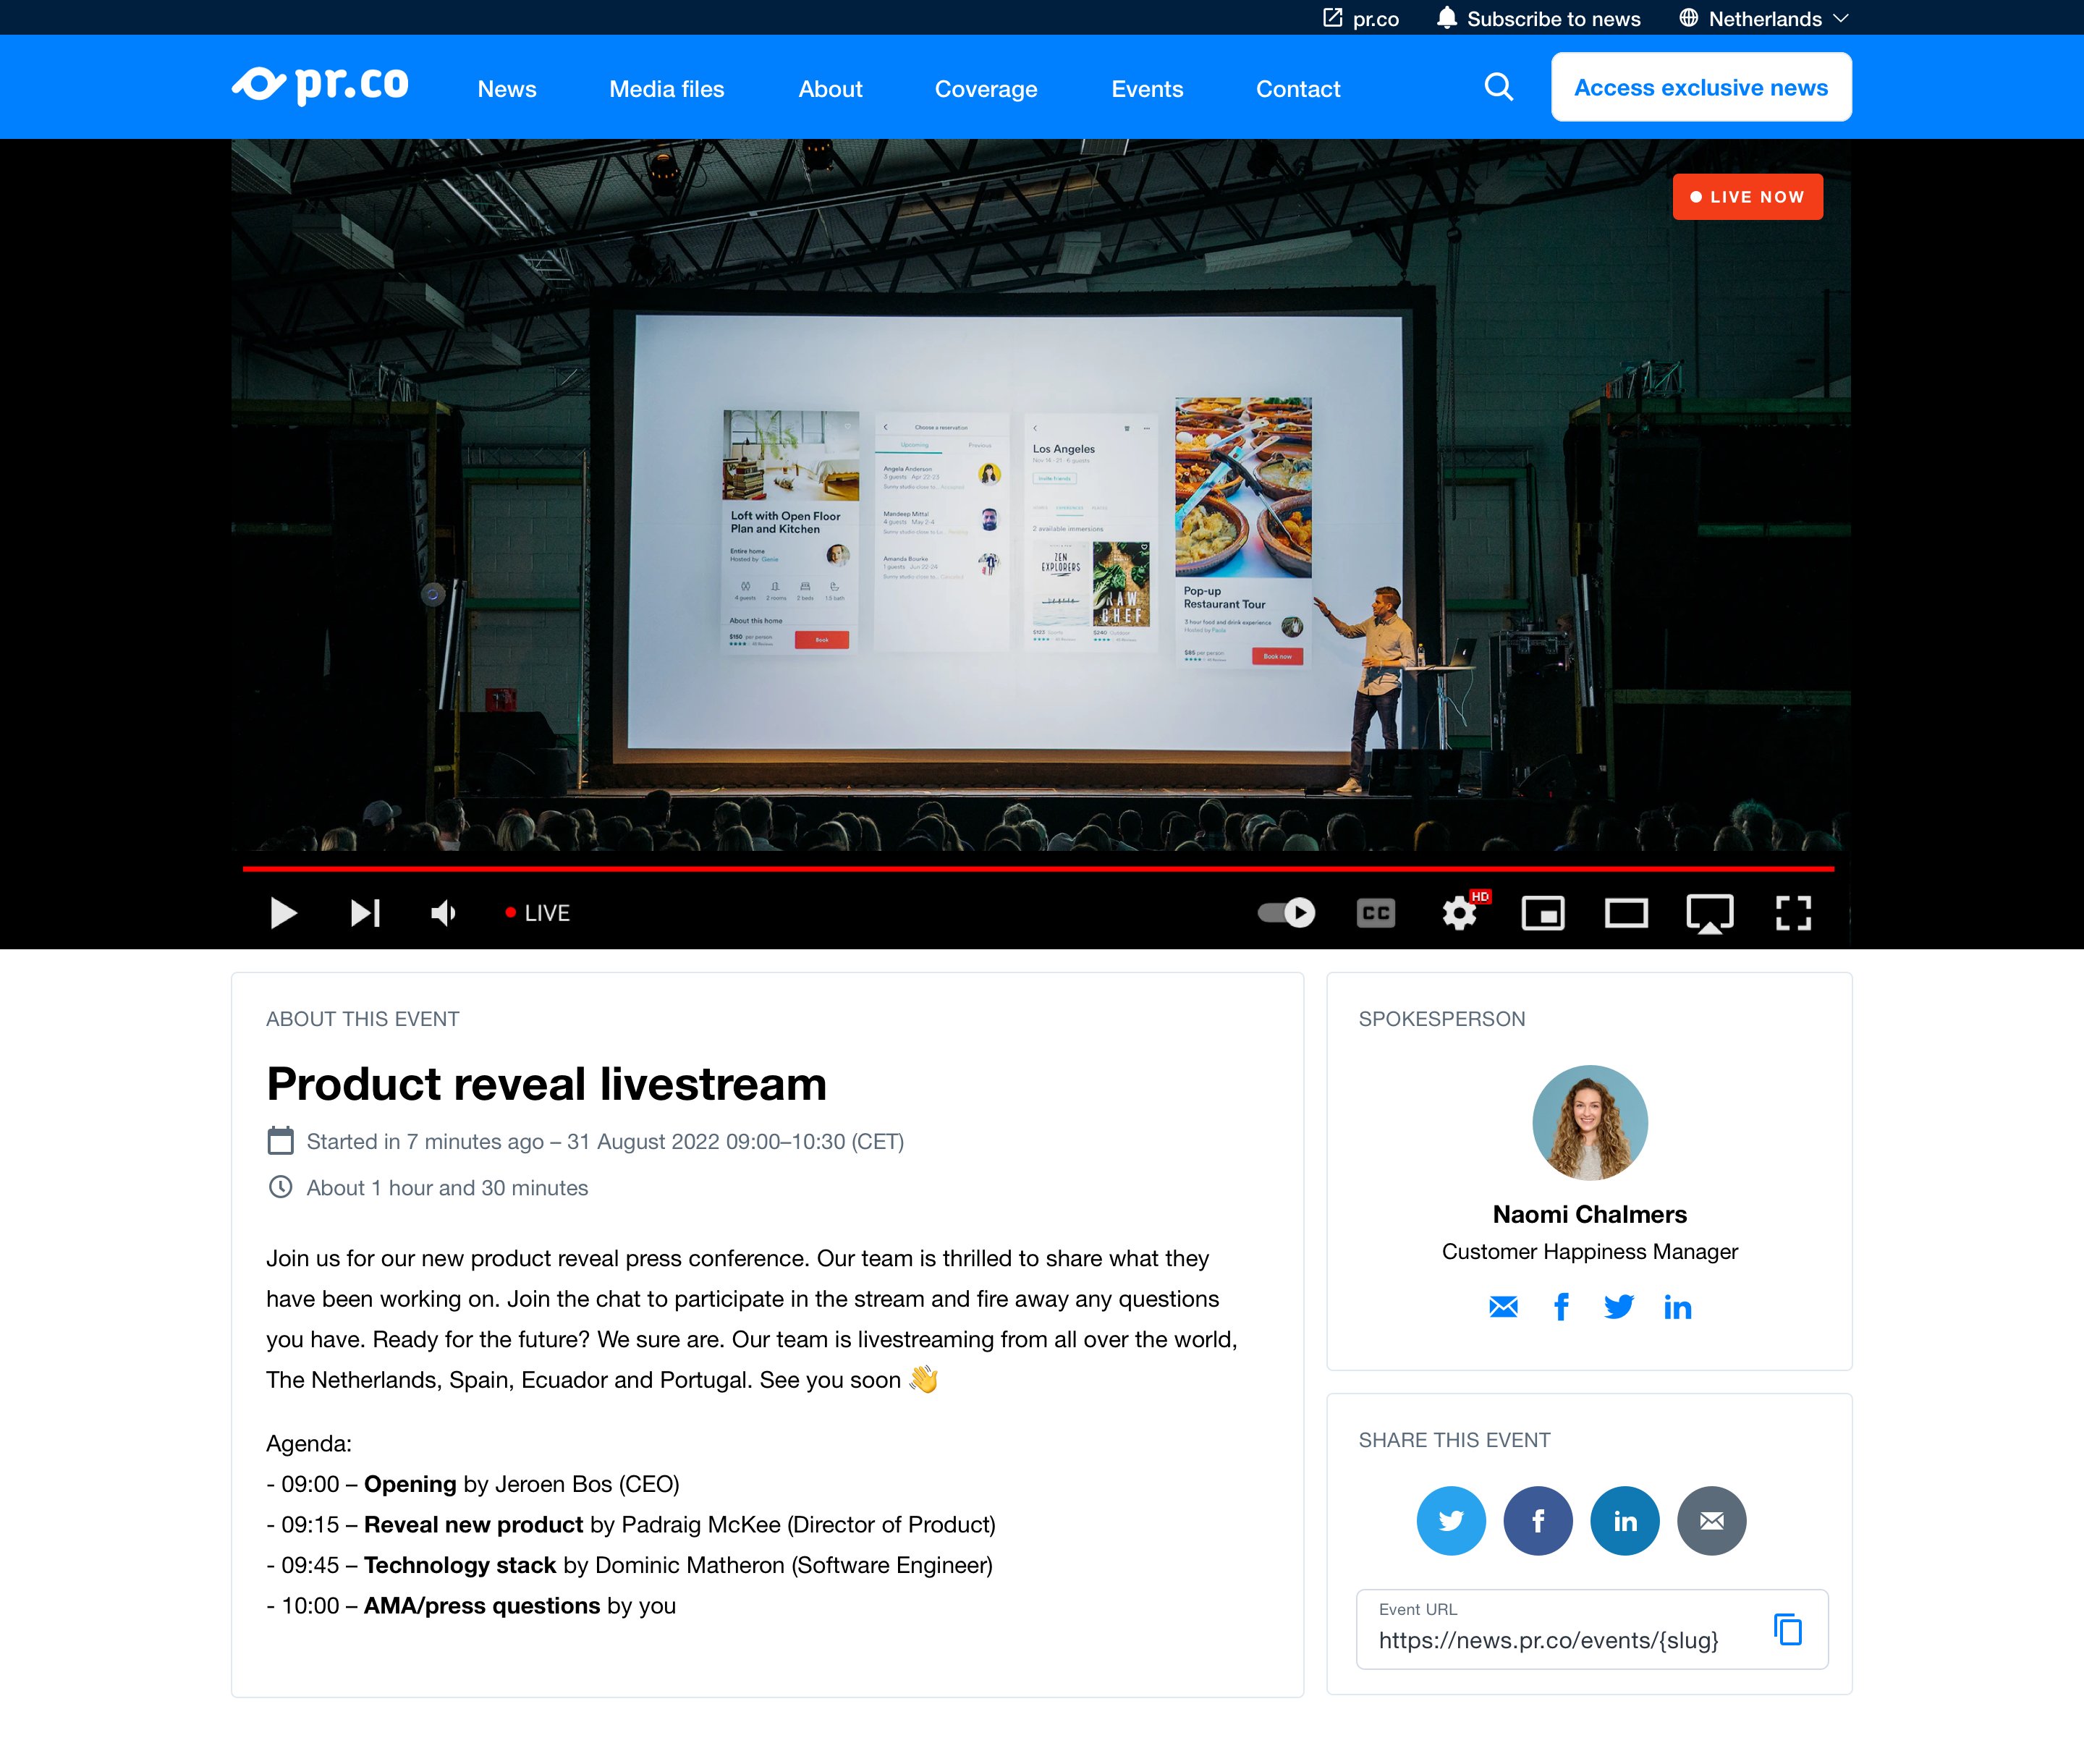The width and height of the screenshot is (2084, 1764).
Task: Mute the livestream volume
Action: [x=443, y=913]
